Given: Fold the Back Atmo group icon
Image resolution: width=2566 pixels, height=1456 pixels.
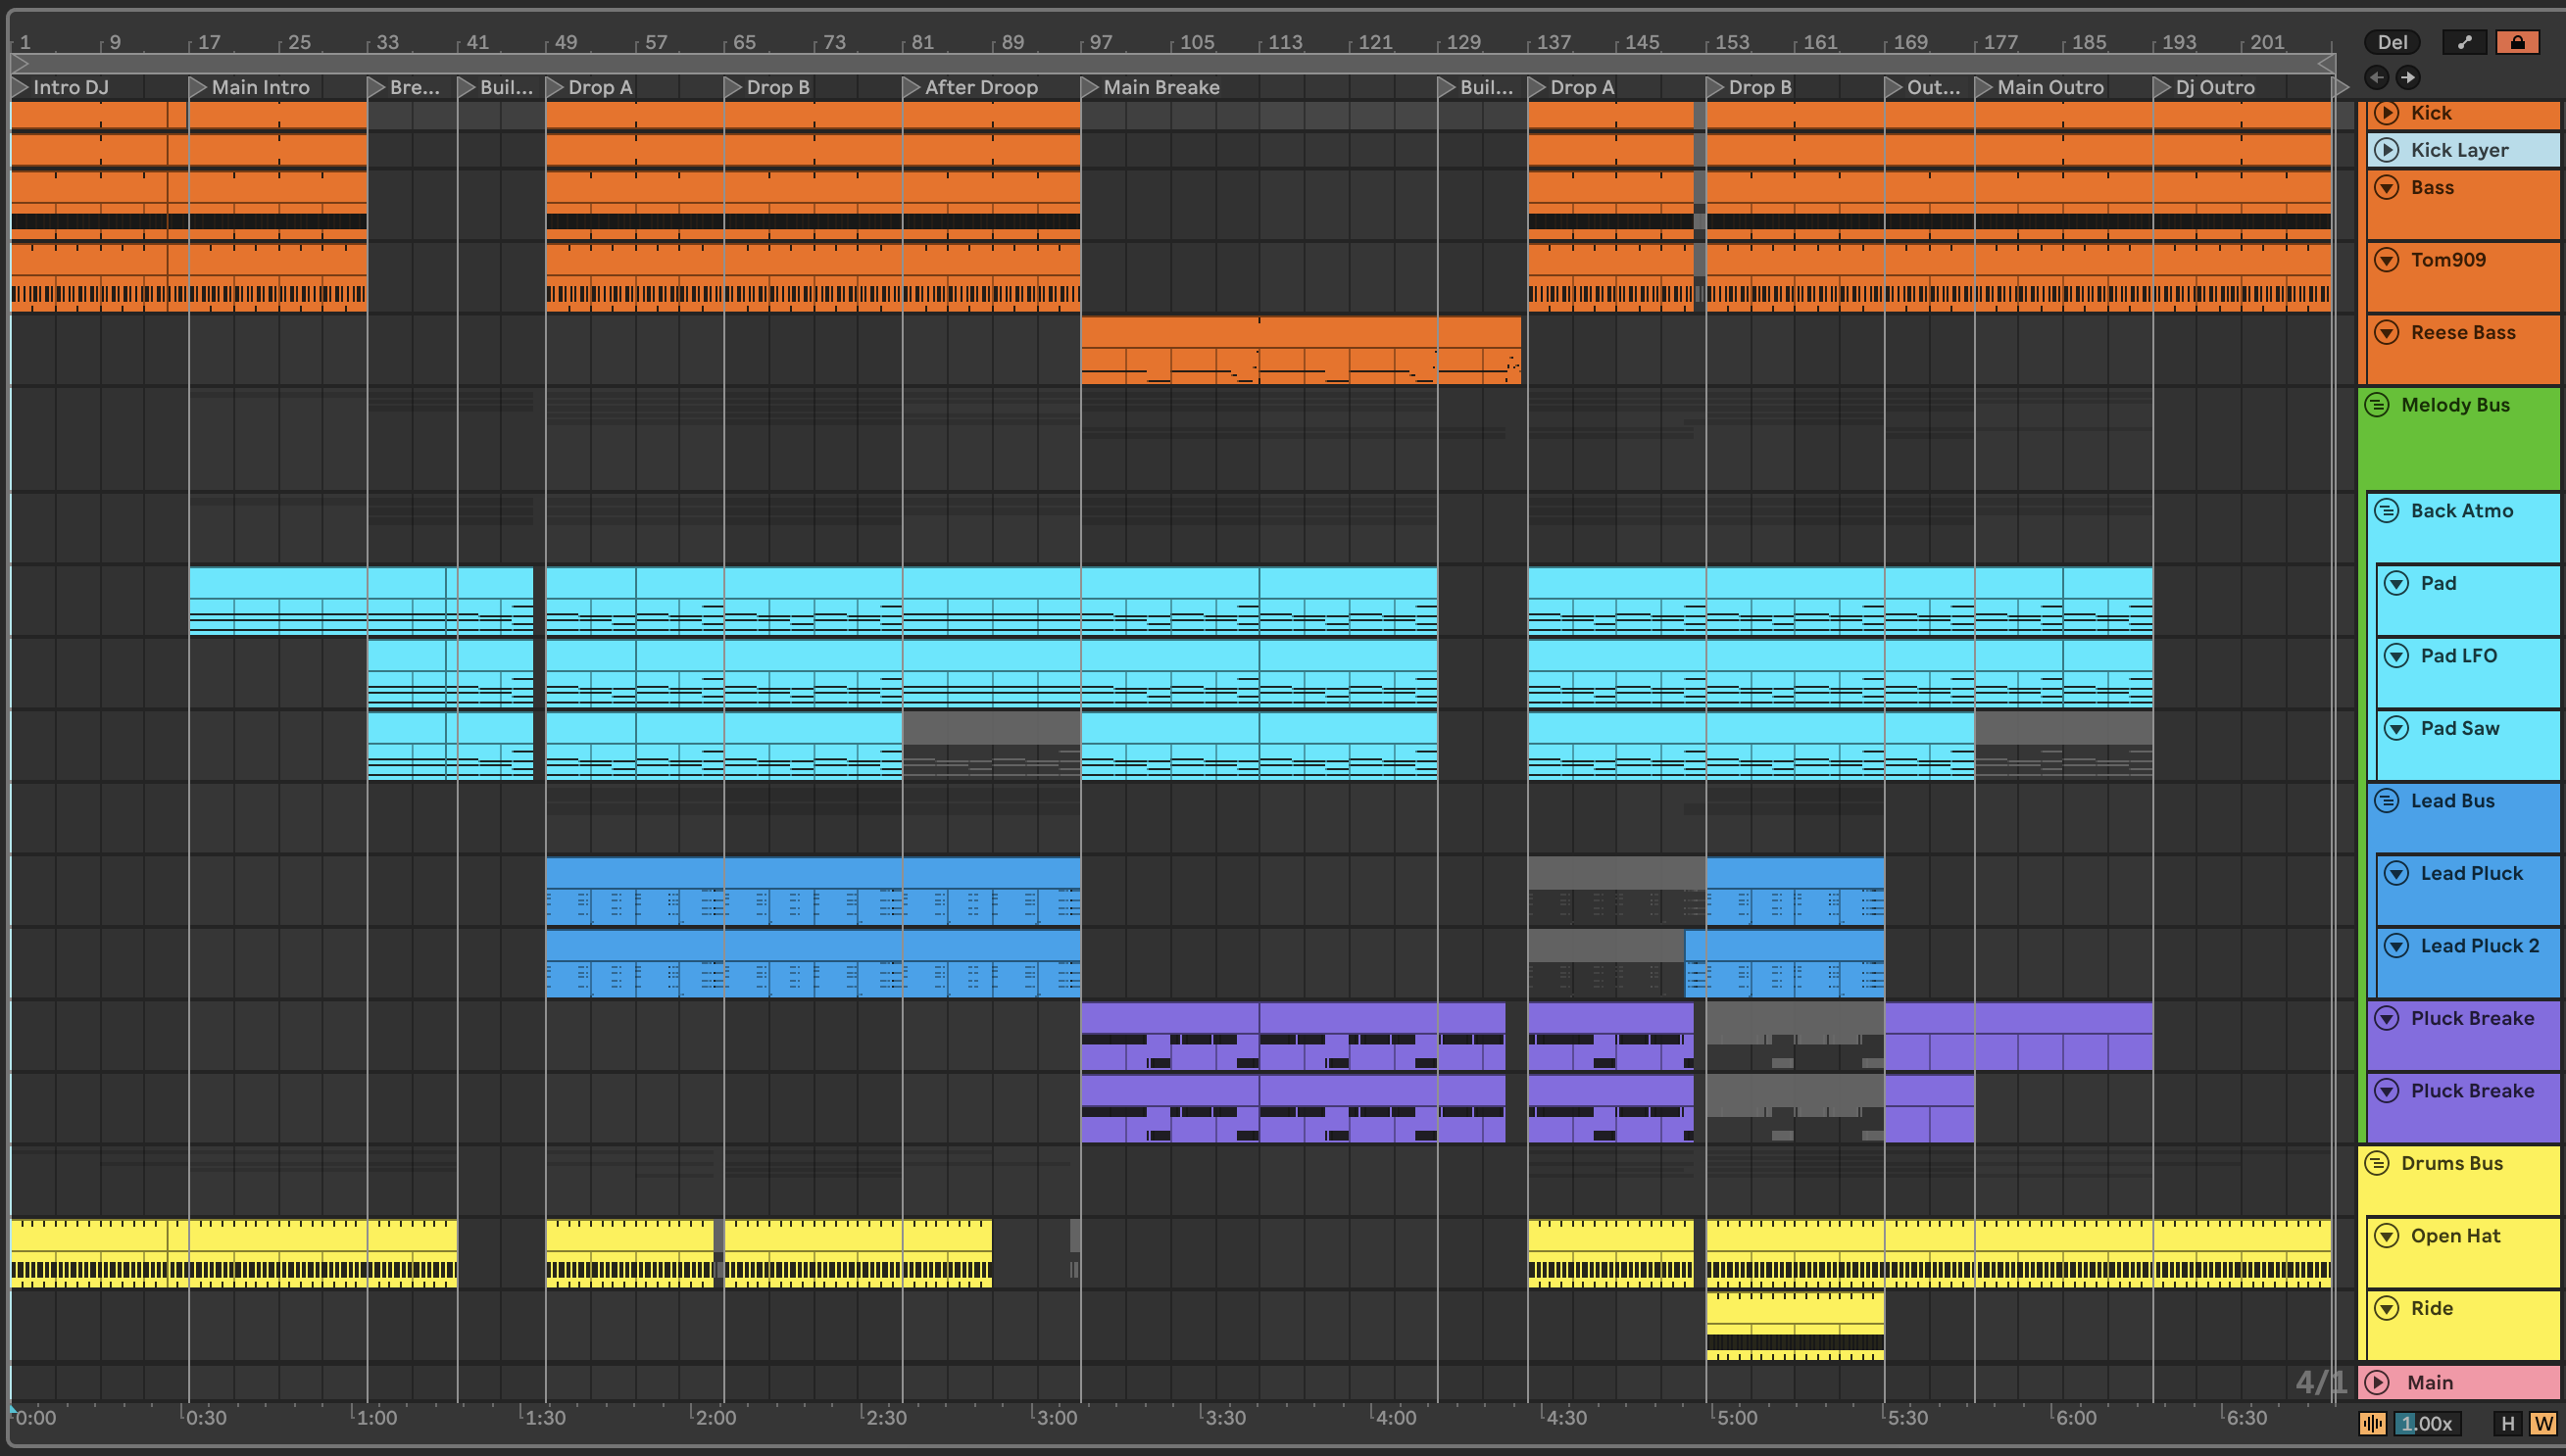Looking at the screenshot, I should (x=2387, y=511).
